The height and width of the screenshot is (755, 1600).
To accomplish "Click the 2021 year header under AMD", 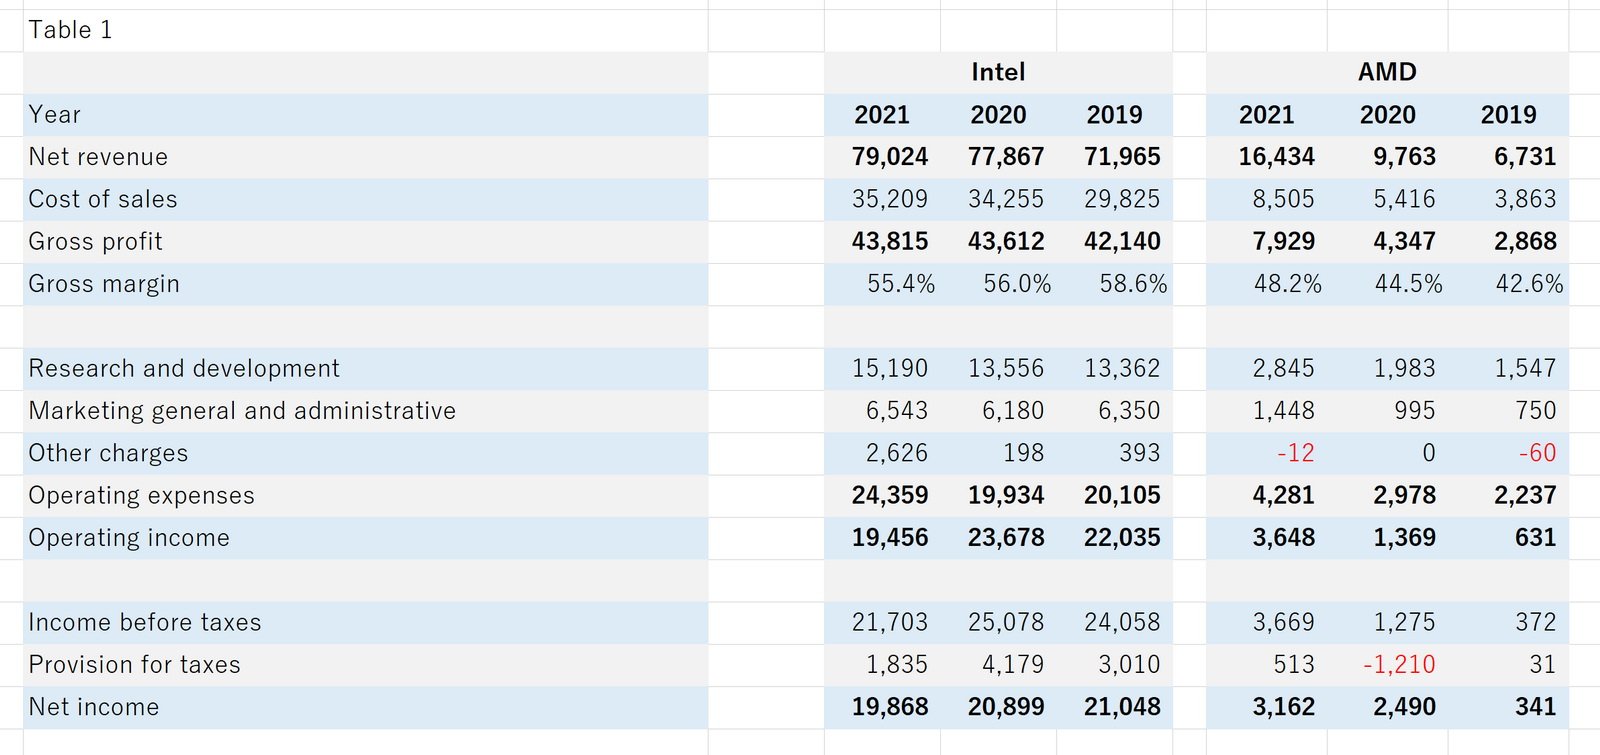I will [x=1267, y=115].
